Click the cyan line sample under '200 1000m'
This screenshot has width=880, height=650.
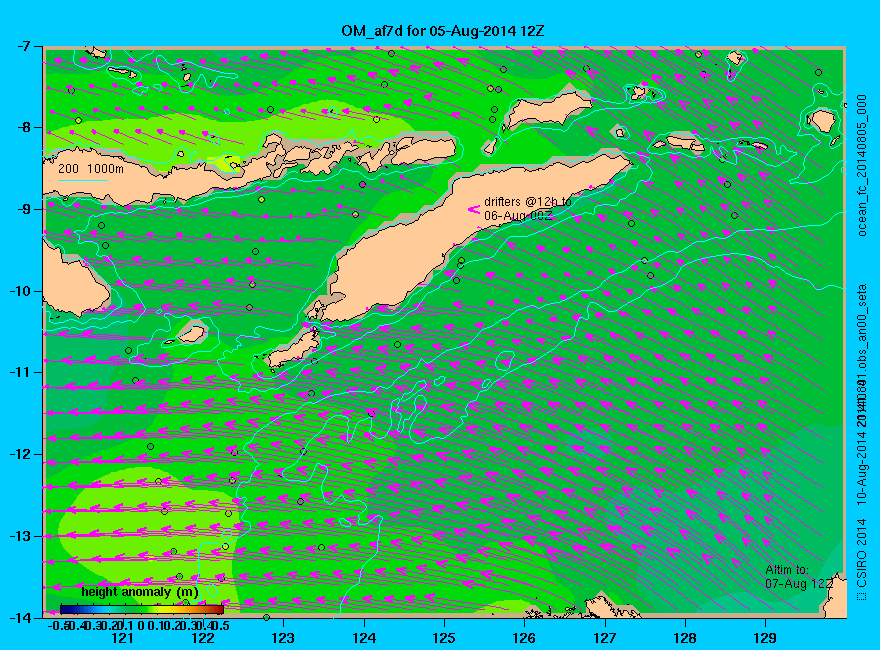pos(82,180)
